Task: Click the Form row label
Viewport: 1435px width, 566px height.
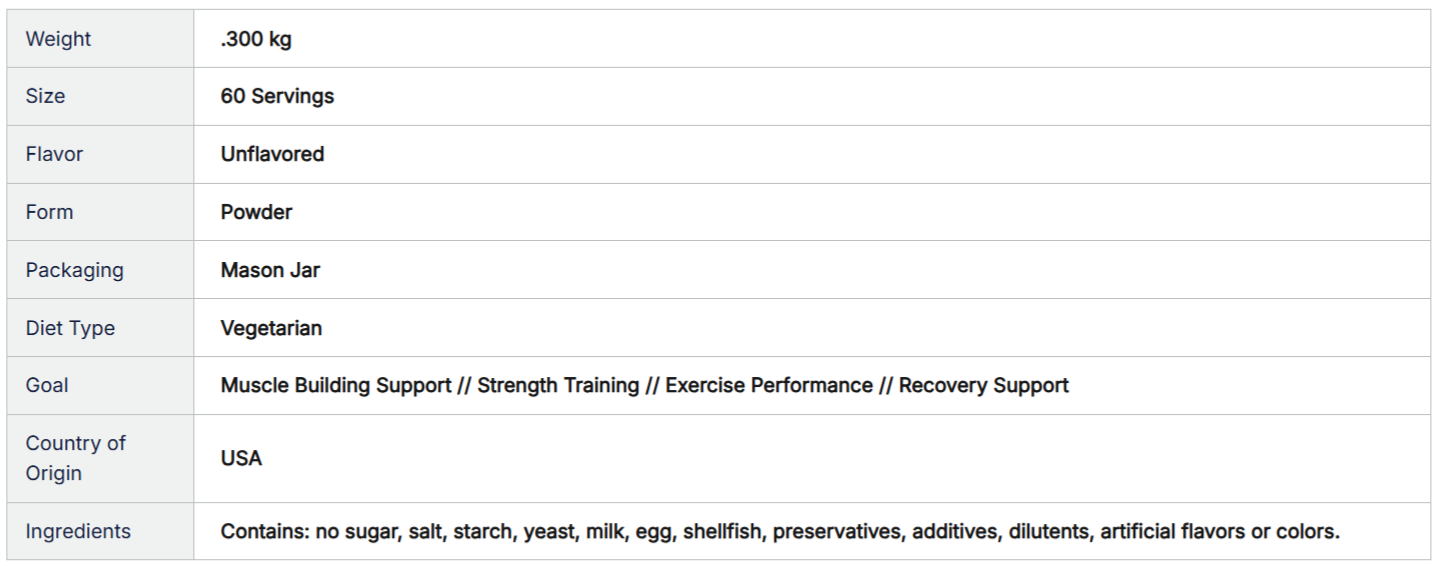Action: [49, 212]
